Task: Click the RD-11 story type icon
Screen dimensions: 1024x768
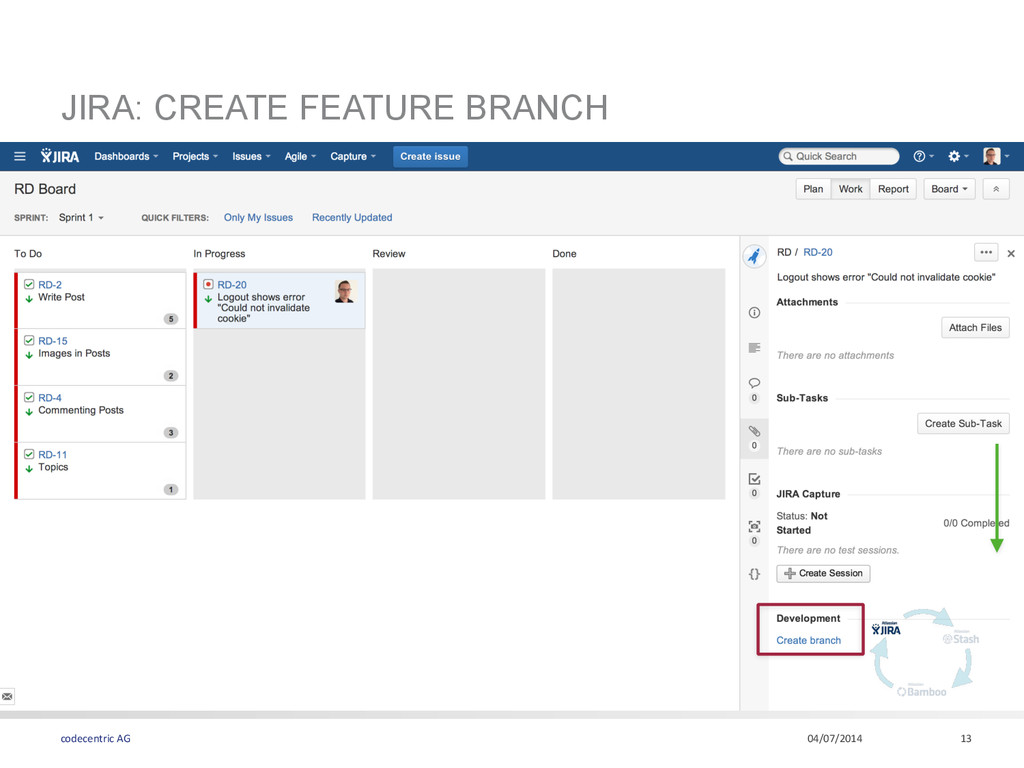Action: pyautogui.click(x=29, y=454)
